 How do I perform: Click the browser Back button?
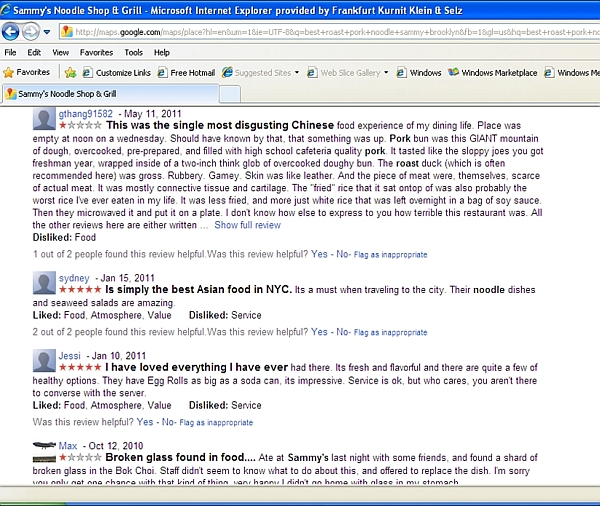click(x=14, y=32)
